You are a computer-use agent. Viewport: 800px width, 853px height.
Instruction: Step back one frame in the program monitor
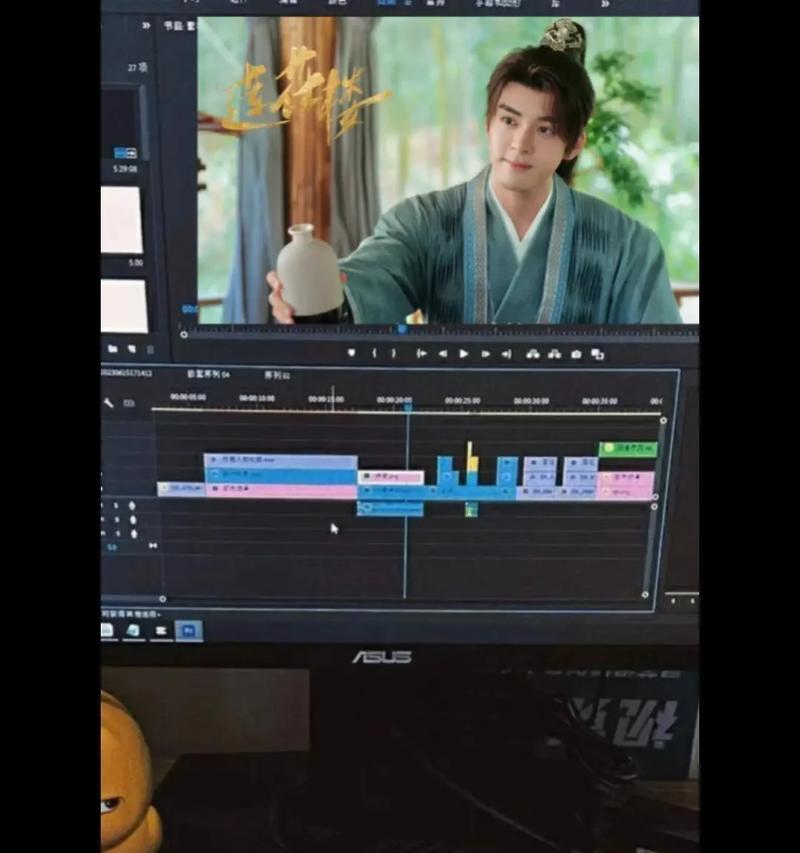tap(443, 354)
